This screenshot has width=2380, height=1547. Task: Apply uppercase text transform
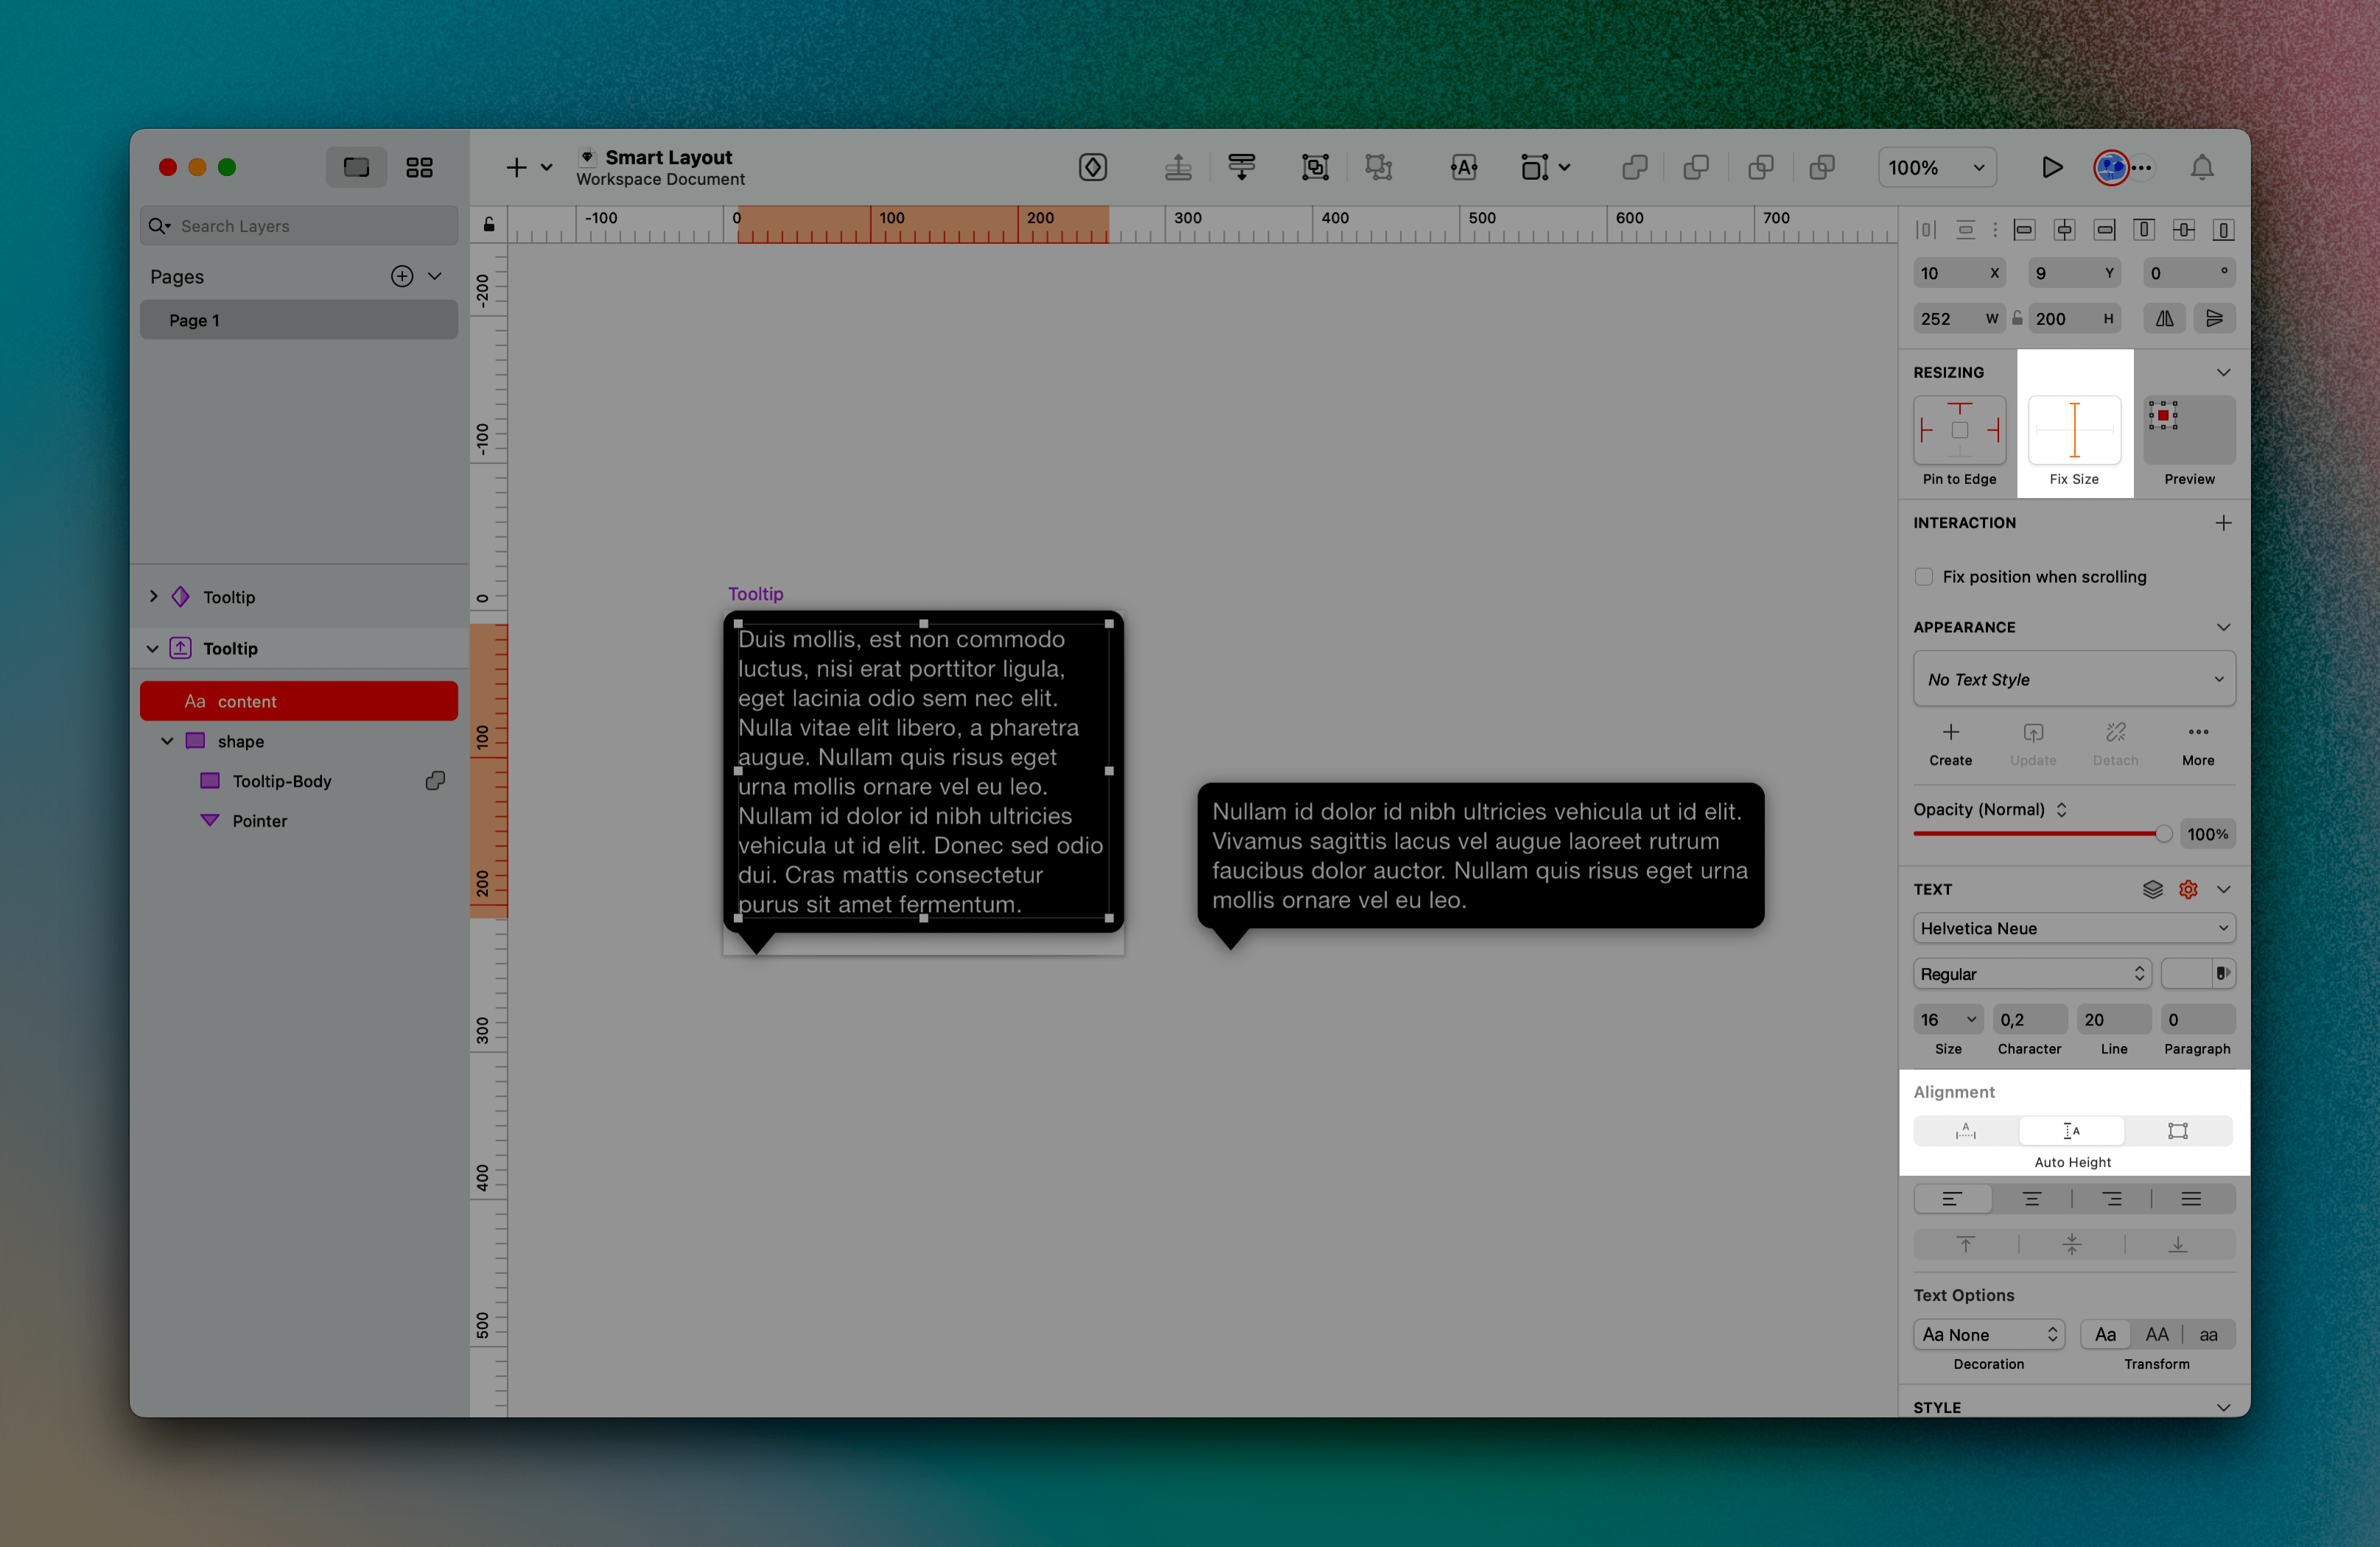(x=2157, y=1334)
